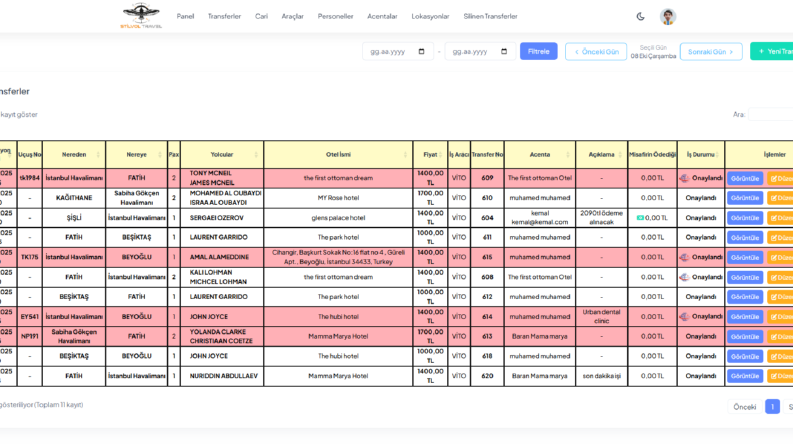Click green cash icon in transfer 604 row
The image size is (793, 446).
click(640, 218)
